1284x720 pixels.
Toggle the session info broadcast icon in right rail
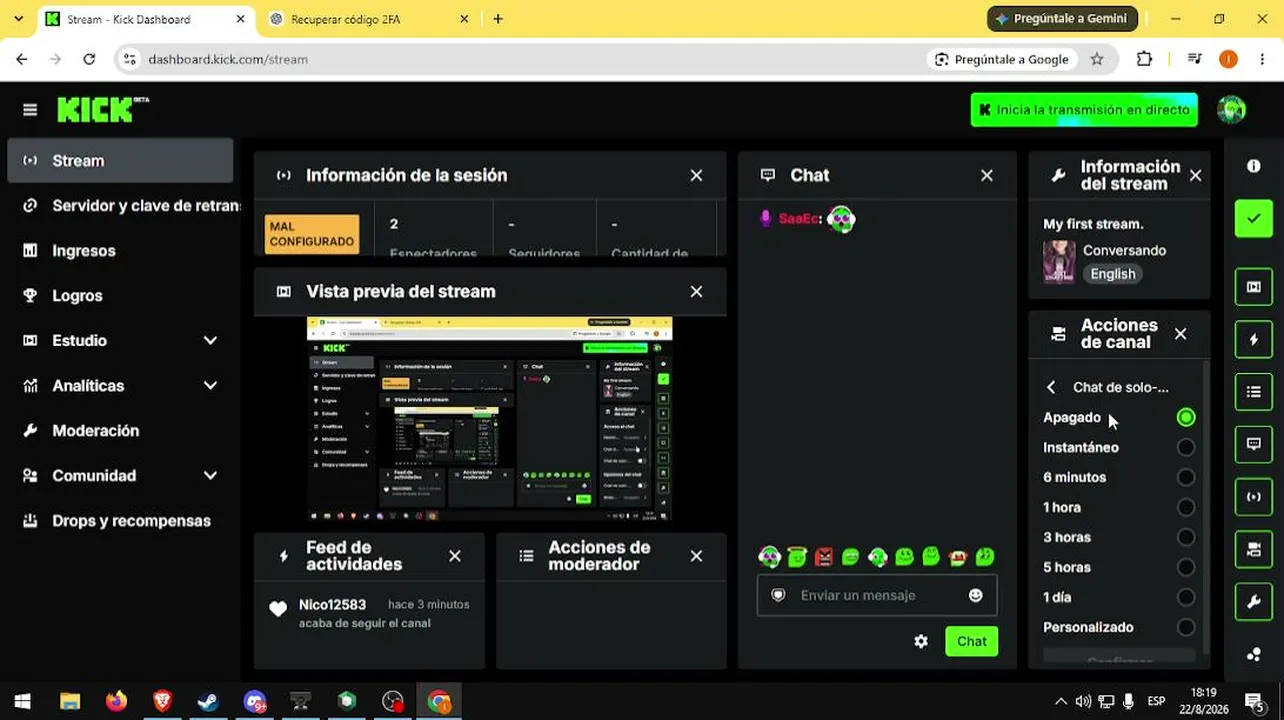point(1254,497)
